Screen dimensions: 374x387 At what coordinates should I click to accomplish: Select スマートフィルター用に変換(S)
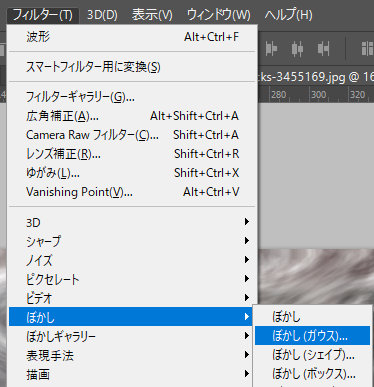coord(132,67)
